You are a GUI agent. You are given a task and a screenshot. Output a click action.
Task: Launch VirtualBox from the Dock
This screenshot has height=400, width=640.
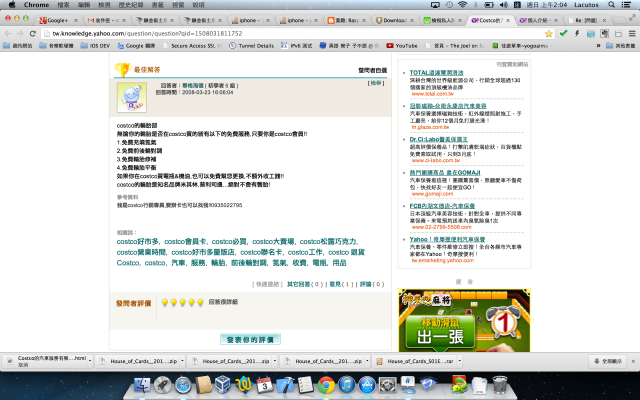point(223,384)
